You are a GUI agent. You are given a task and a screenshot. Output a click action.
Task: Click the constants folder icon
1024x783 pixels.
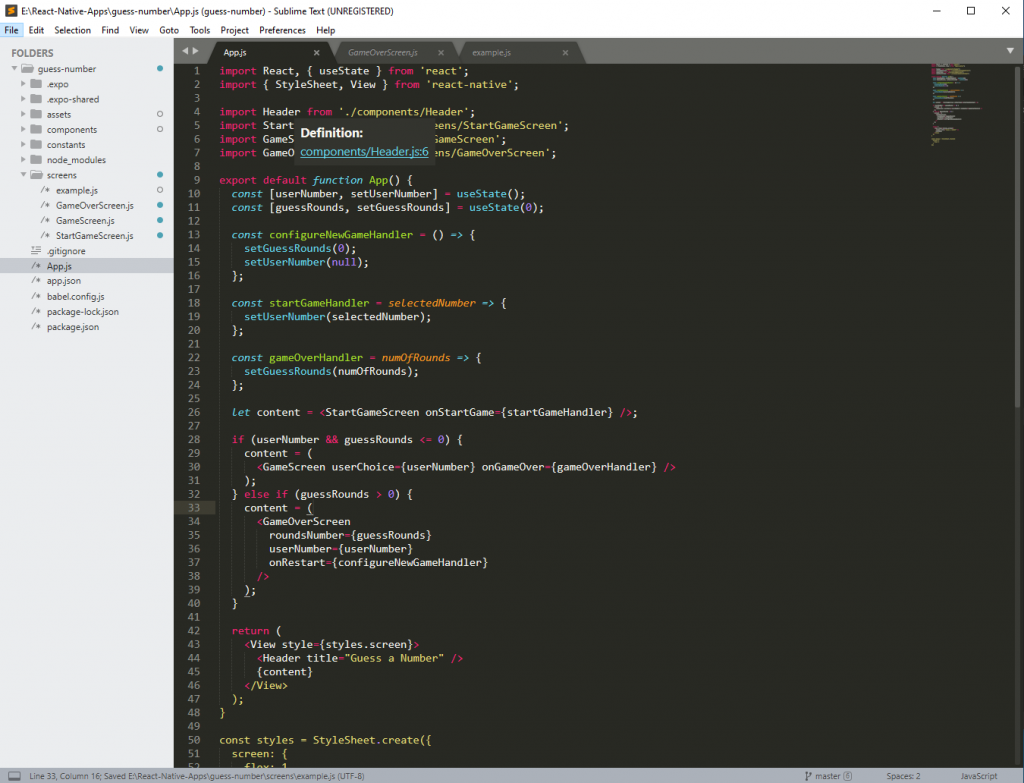point(37,144)
